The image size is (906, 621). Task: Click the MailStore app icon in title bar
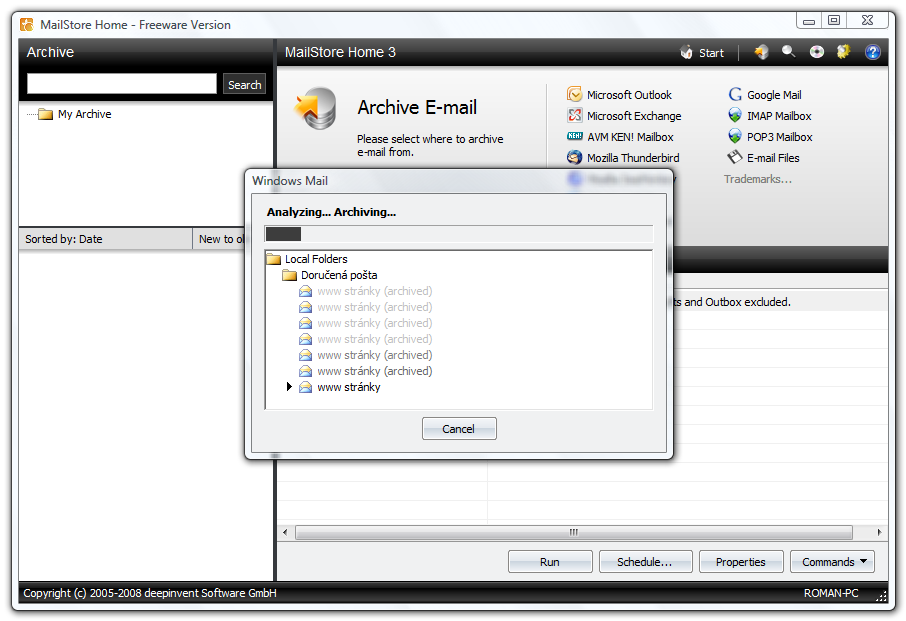point(27,24)
